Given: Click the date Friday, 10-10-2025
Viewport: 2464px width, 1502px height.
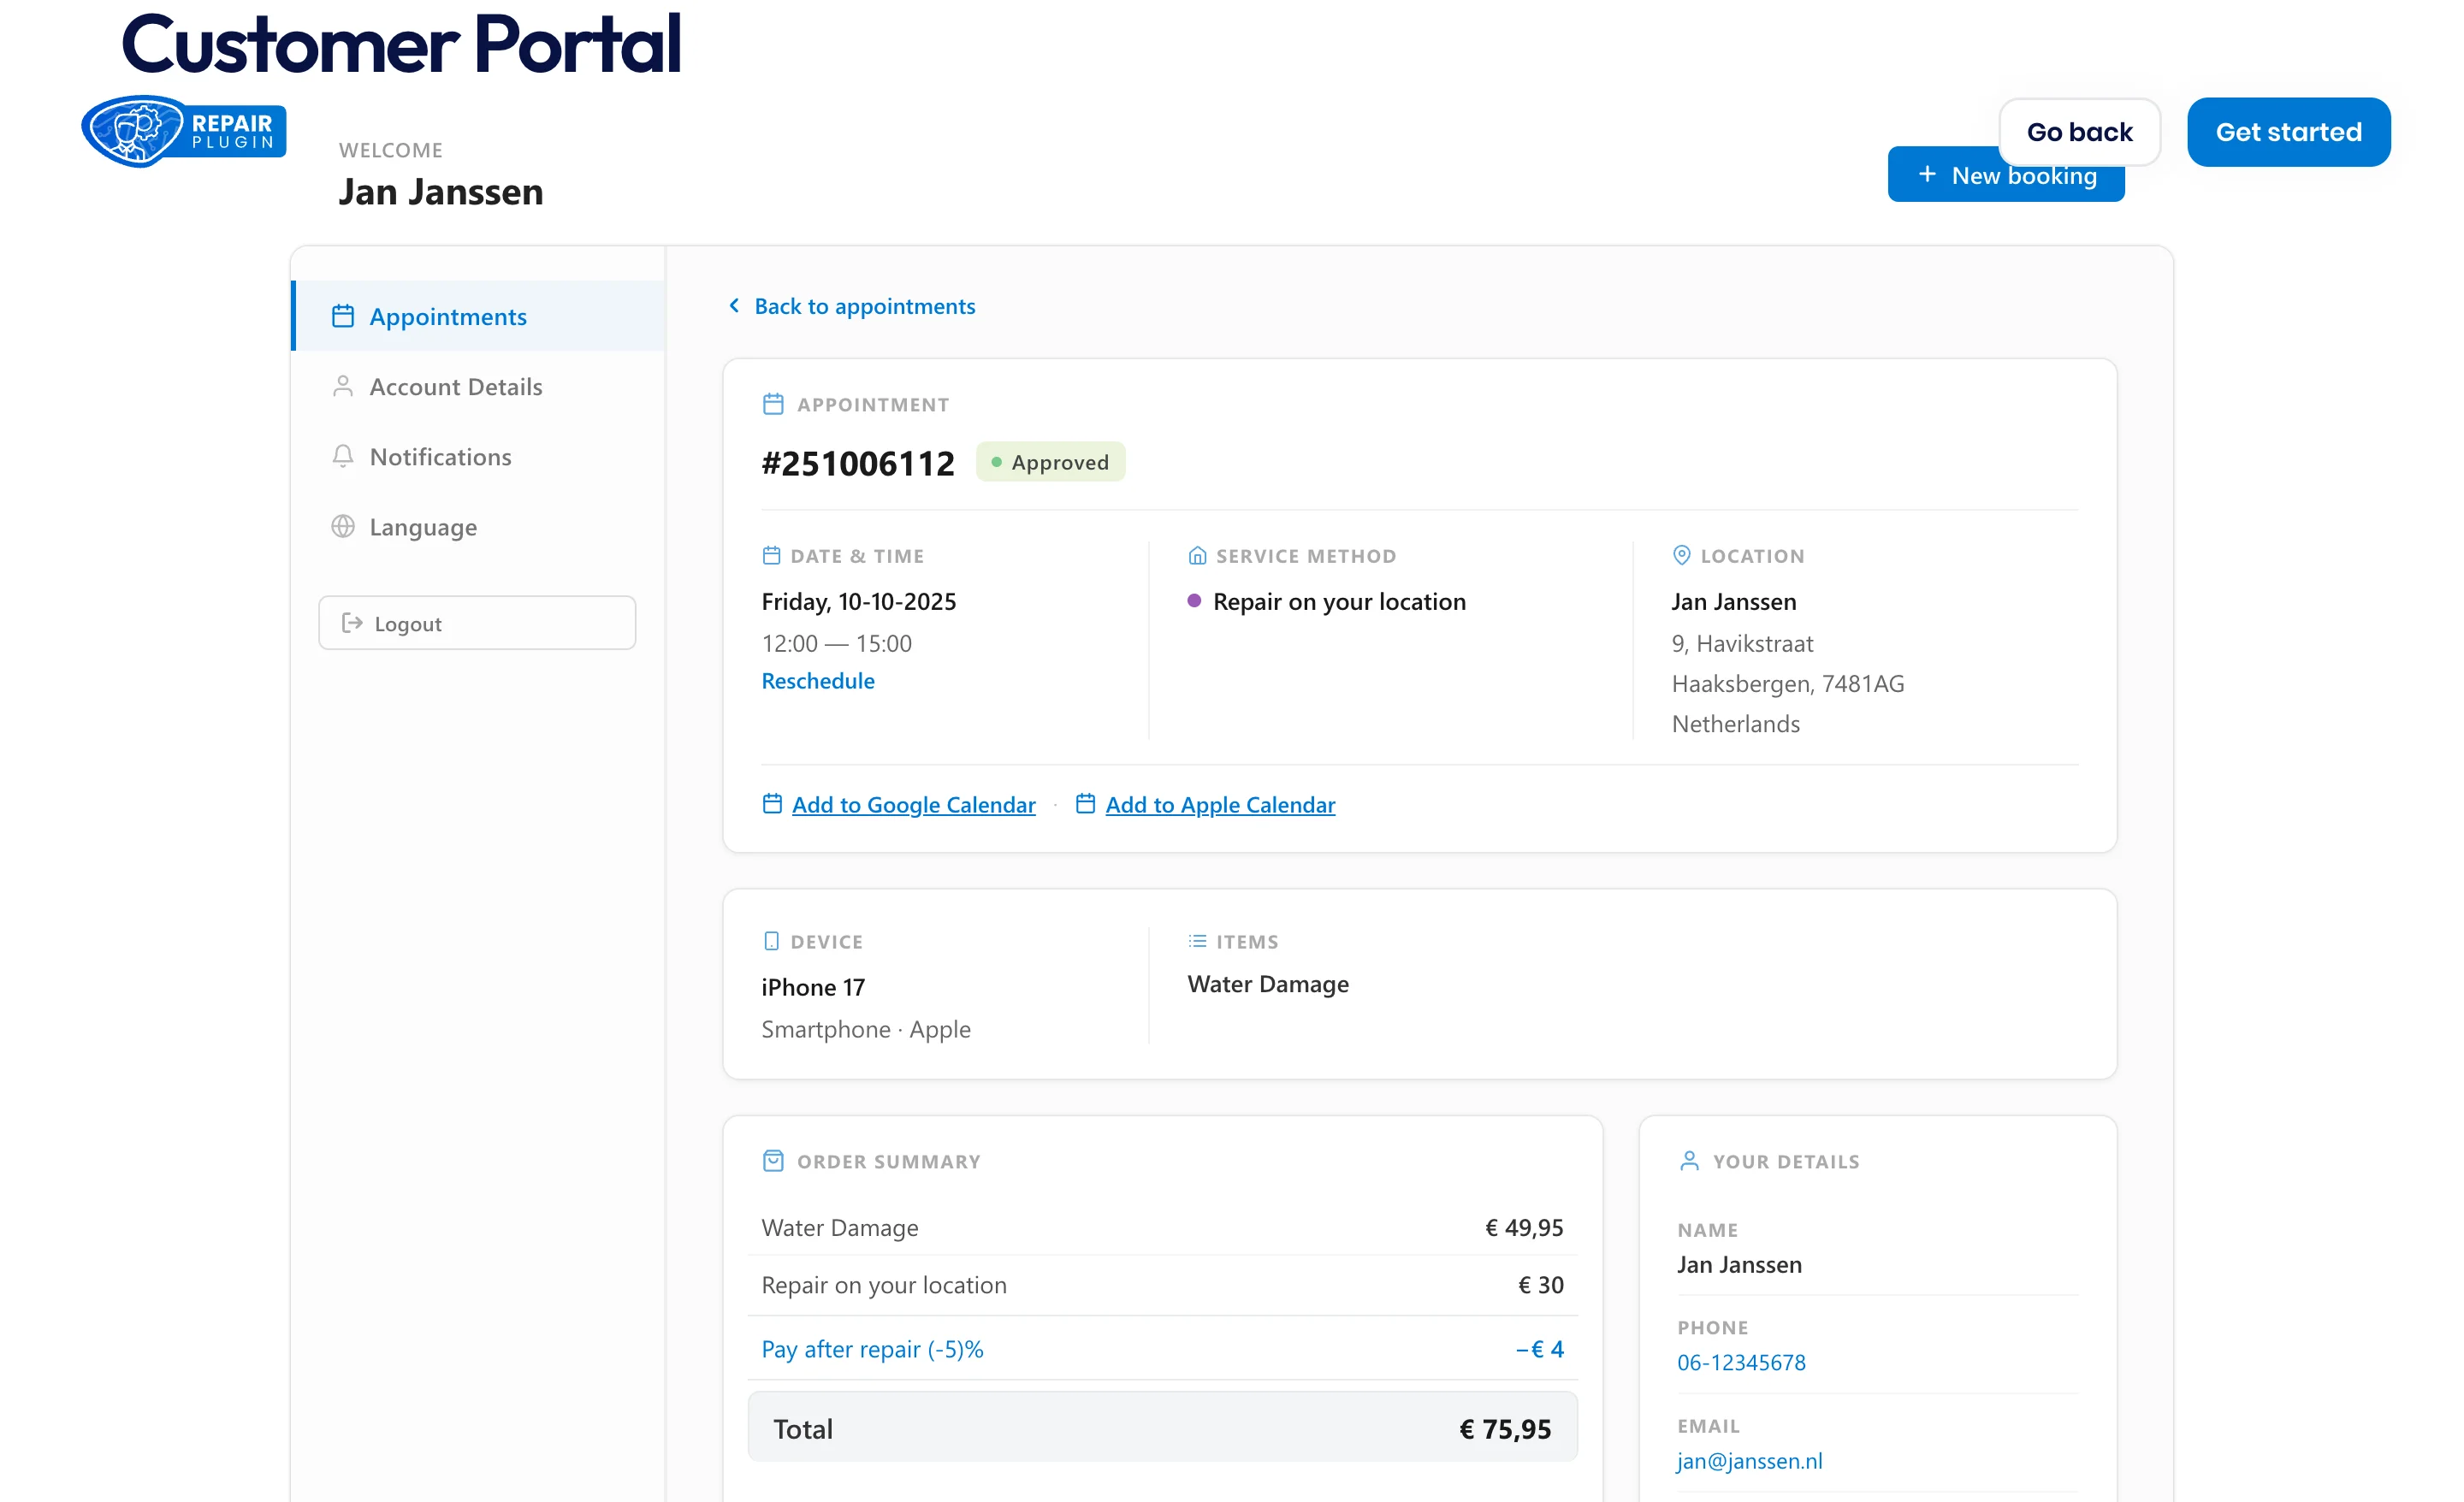Looking at the screenshot, I should [x=859, y=602].
